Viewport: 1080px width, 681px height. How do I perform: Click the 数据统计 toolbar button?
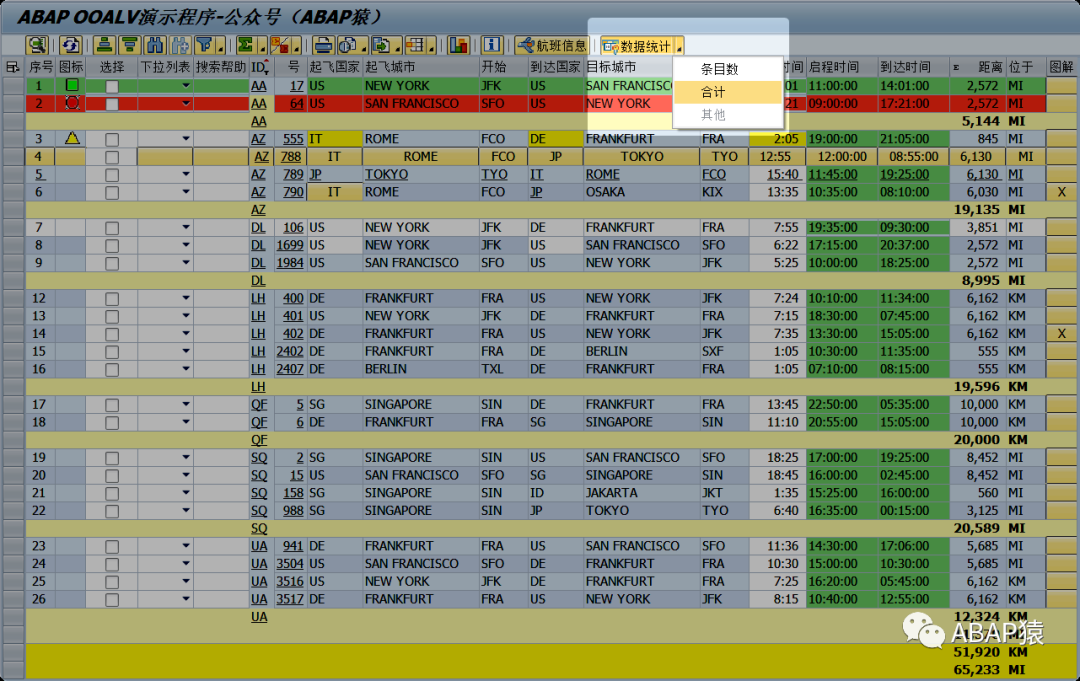(x=637, y=45)
